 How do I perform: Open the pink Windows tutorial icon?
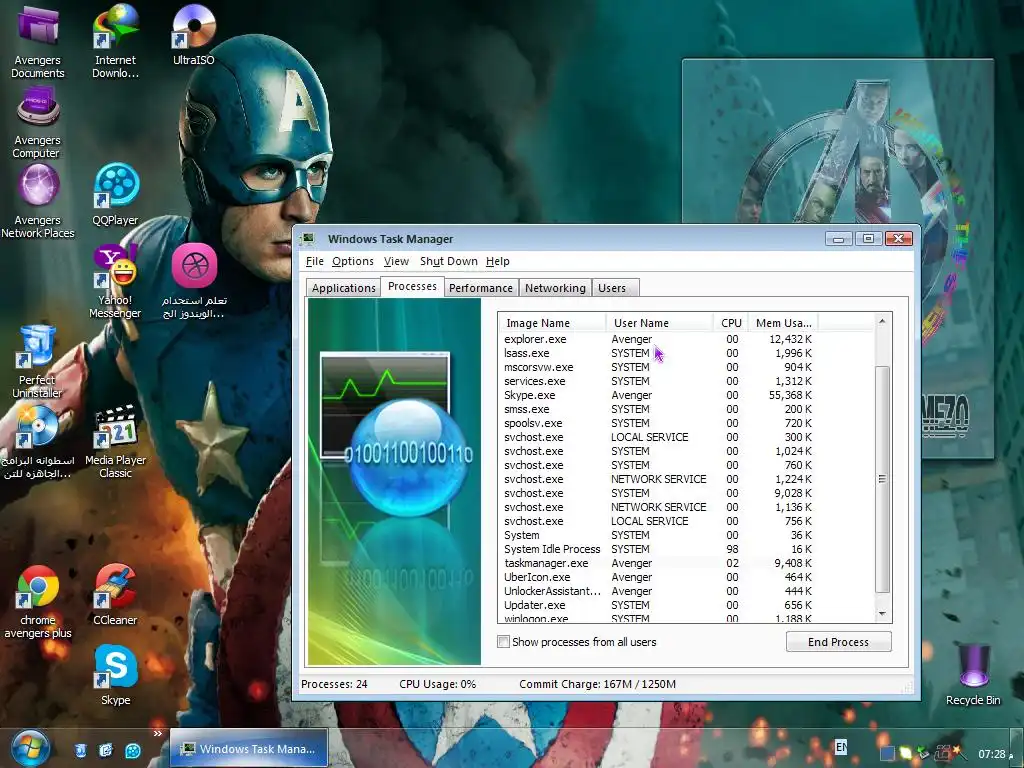coord(194,281)
